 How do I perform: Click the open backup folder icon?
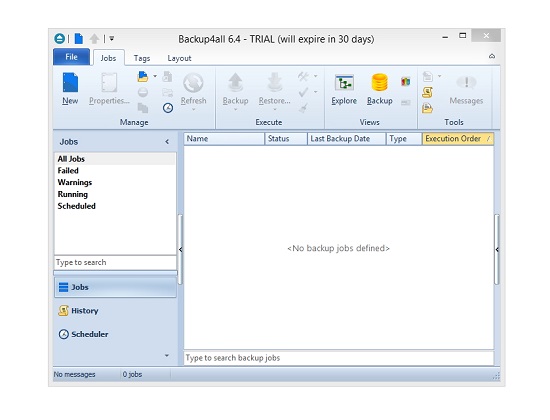(143, 76)
